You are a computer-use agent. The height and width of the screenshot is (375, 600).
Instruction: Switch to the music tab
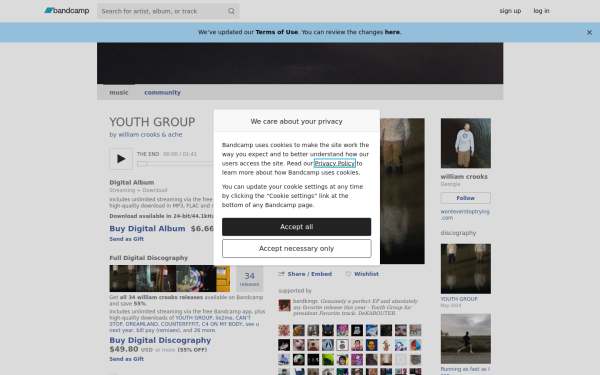pos(119,93)
